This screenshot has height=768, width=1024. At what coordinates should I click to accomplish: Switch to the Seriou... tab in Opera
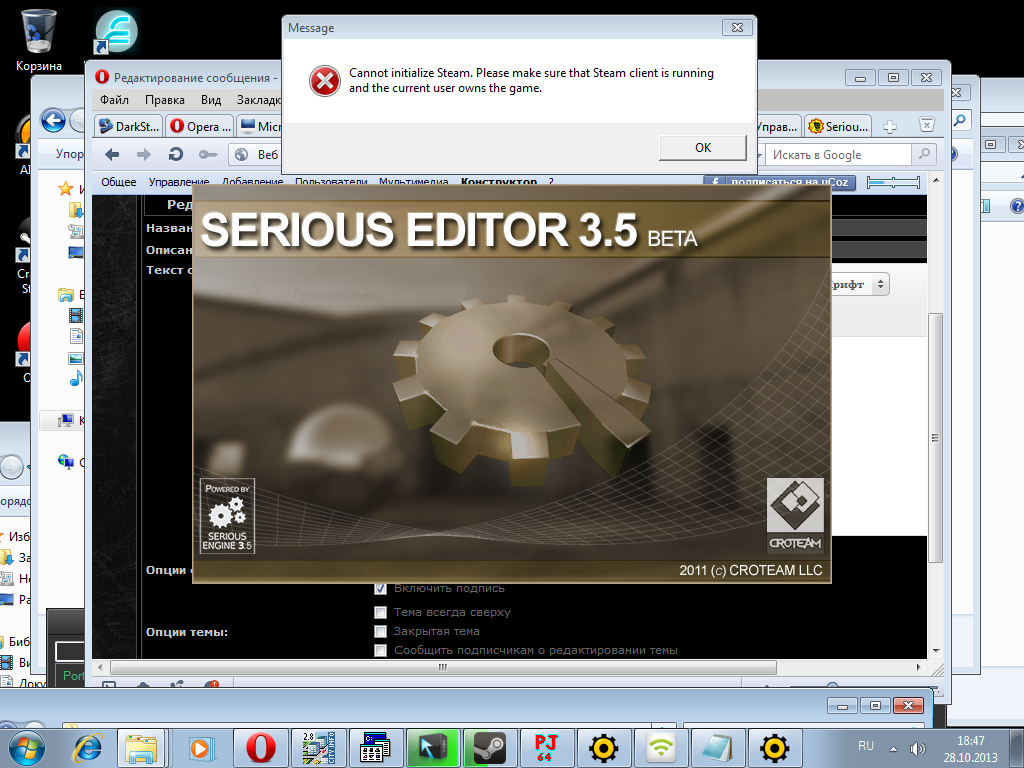(x=840, y=127)
